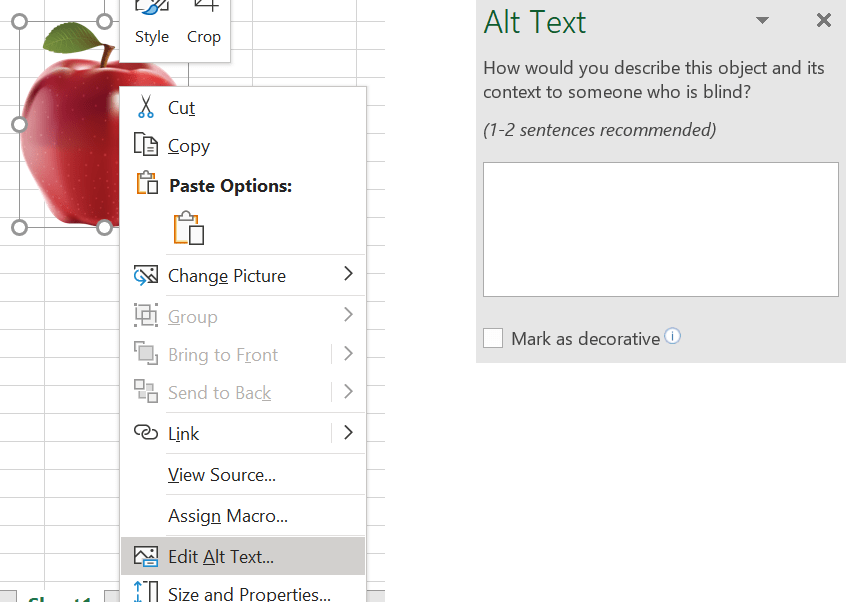This screenshot has height=605, width=846.
Task: Click the Change Picture icon
Action: click(146, 275)
